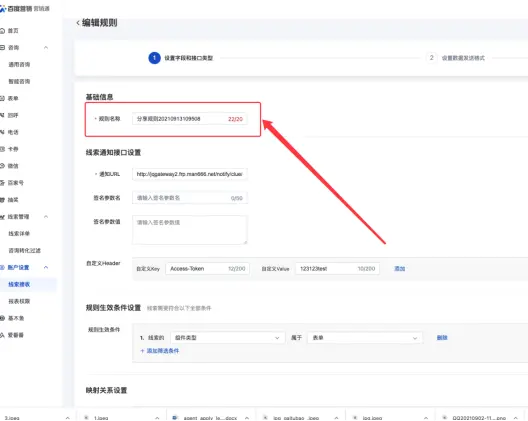Click the 基木鱼 sidebar icon
This screenshot has height=421, width=528.
(x=2, y=318)
